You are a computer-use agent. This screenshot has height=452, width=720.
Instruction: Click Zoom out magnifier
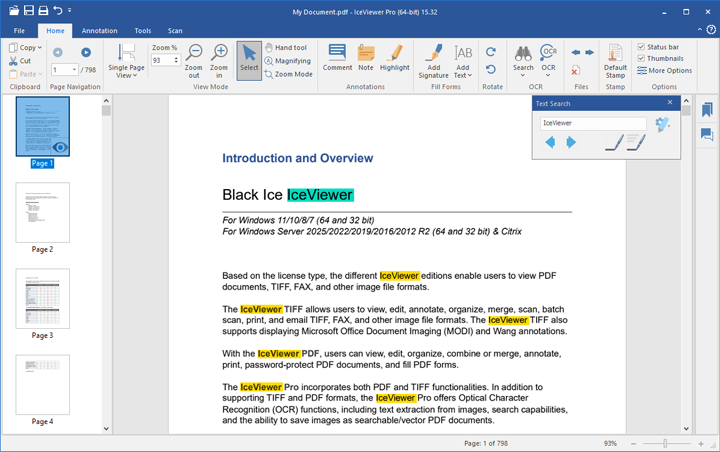tap(194, 61)
